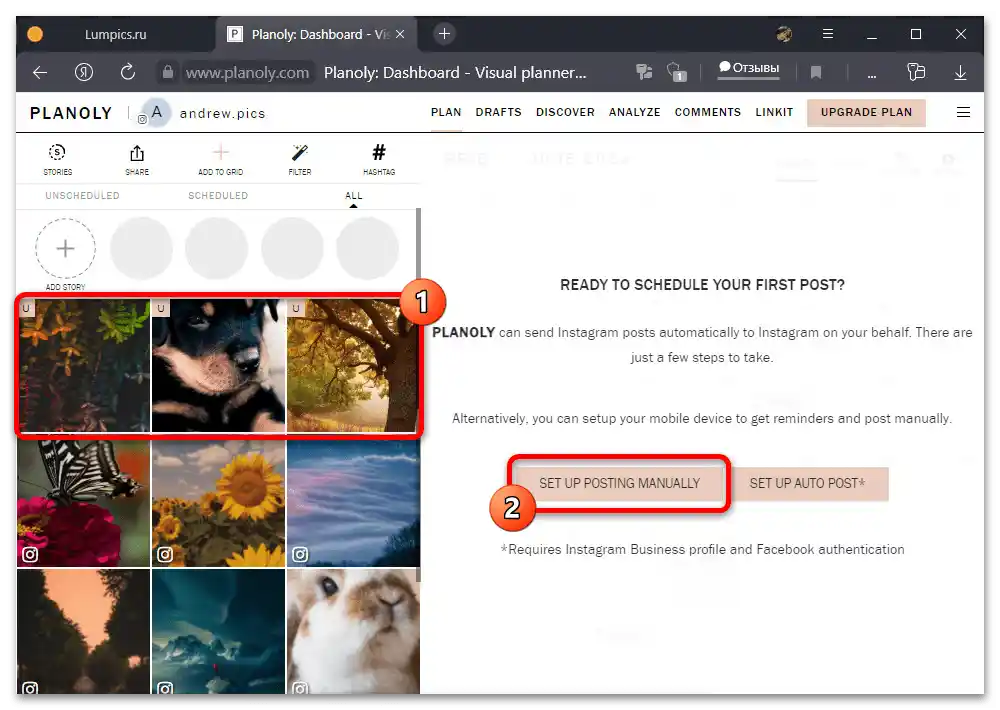1000x710 pixels.
Task: Select the puppy unscheduled photo
Action: tap(218, 366)
